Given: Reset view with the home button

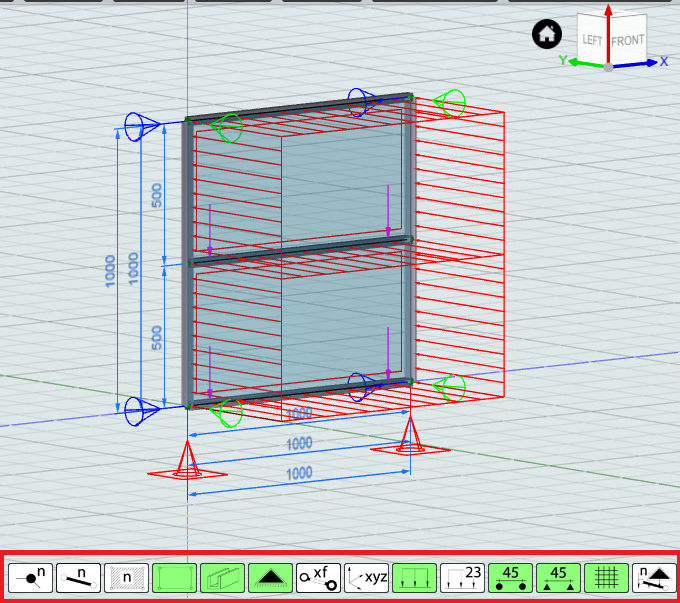Looking at the screenshot, I should pos(547,34).
